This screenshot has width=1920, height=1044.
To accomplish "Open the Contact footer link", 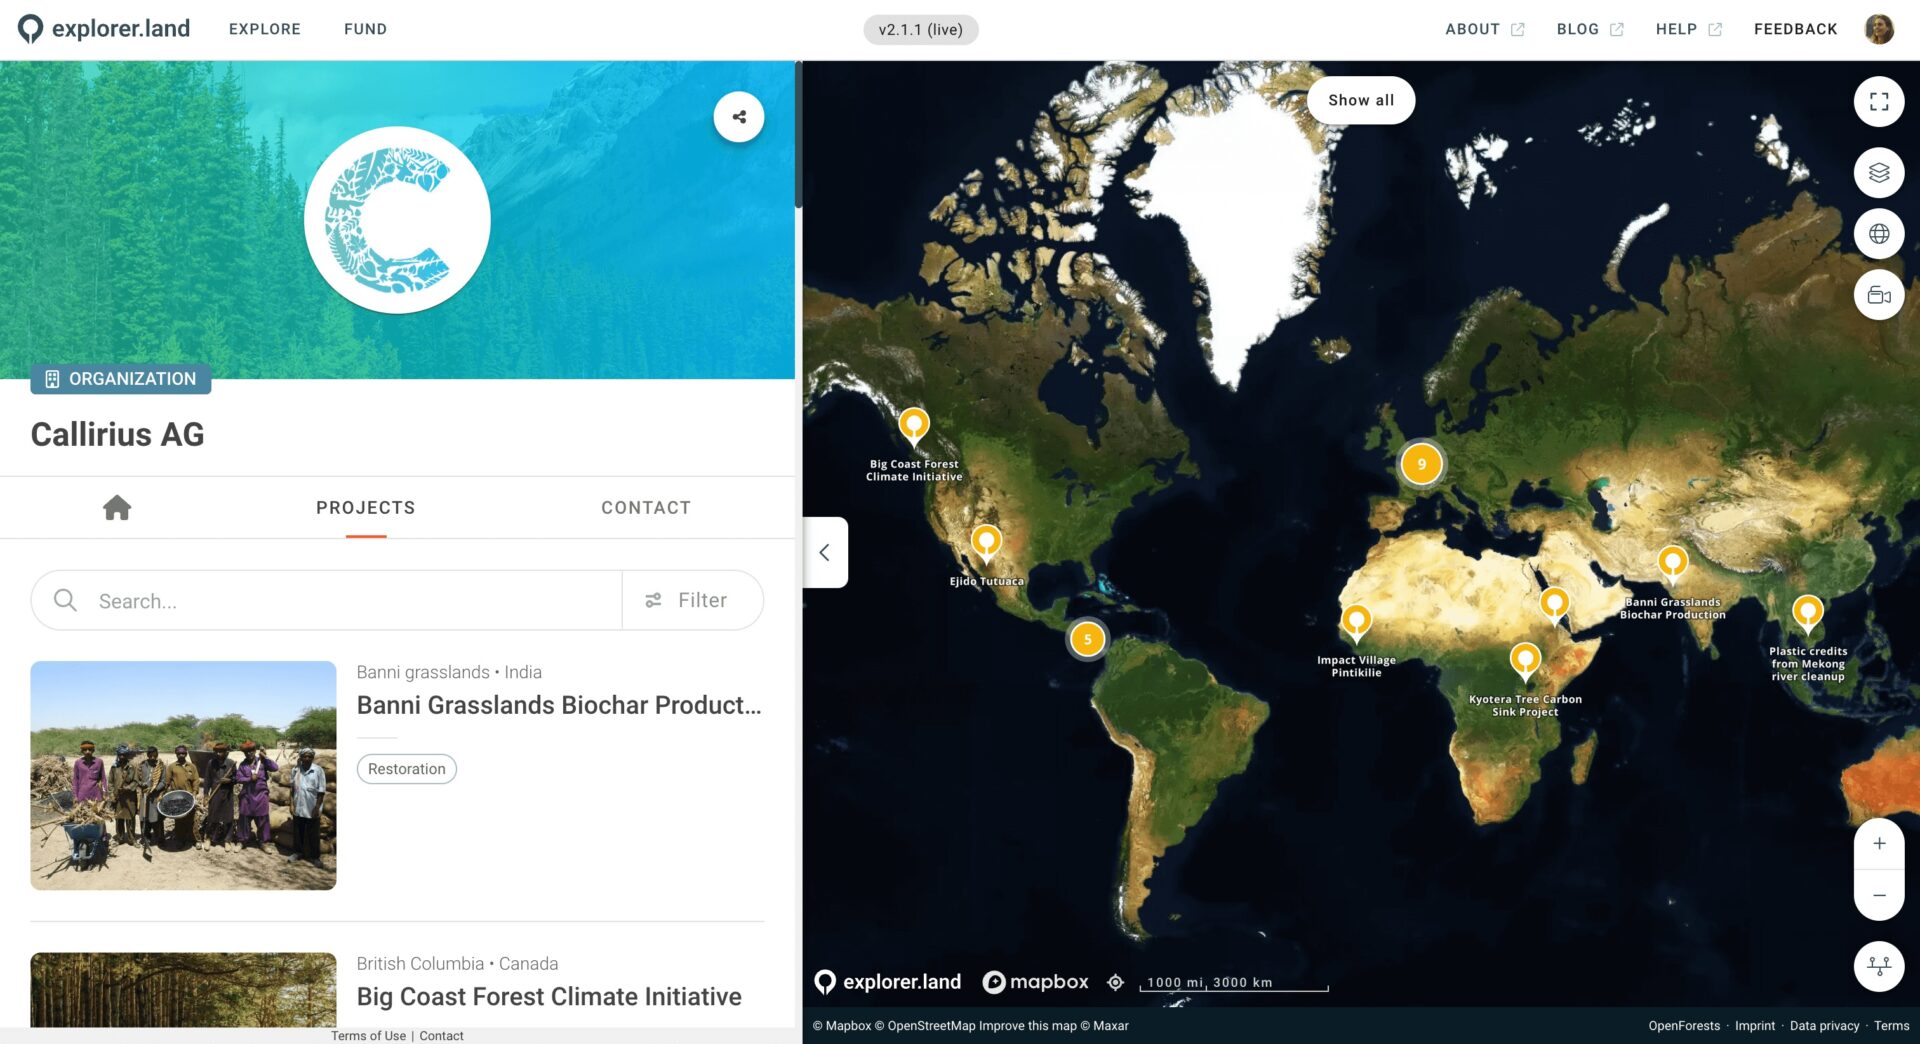I will (441, 1036).
